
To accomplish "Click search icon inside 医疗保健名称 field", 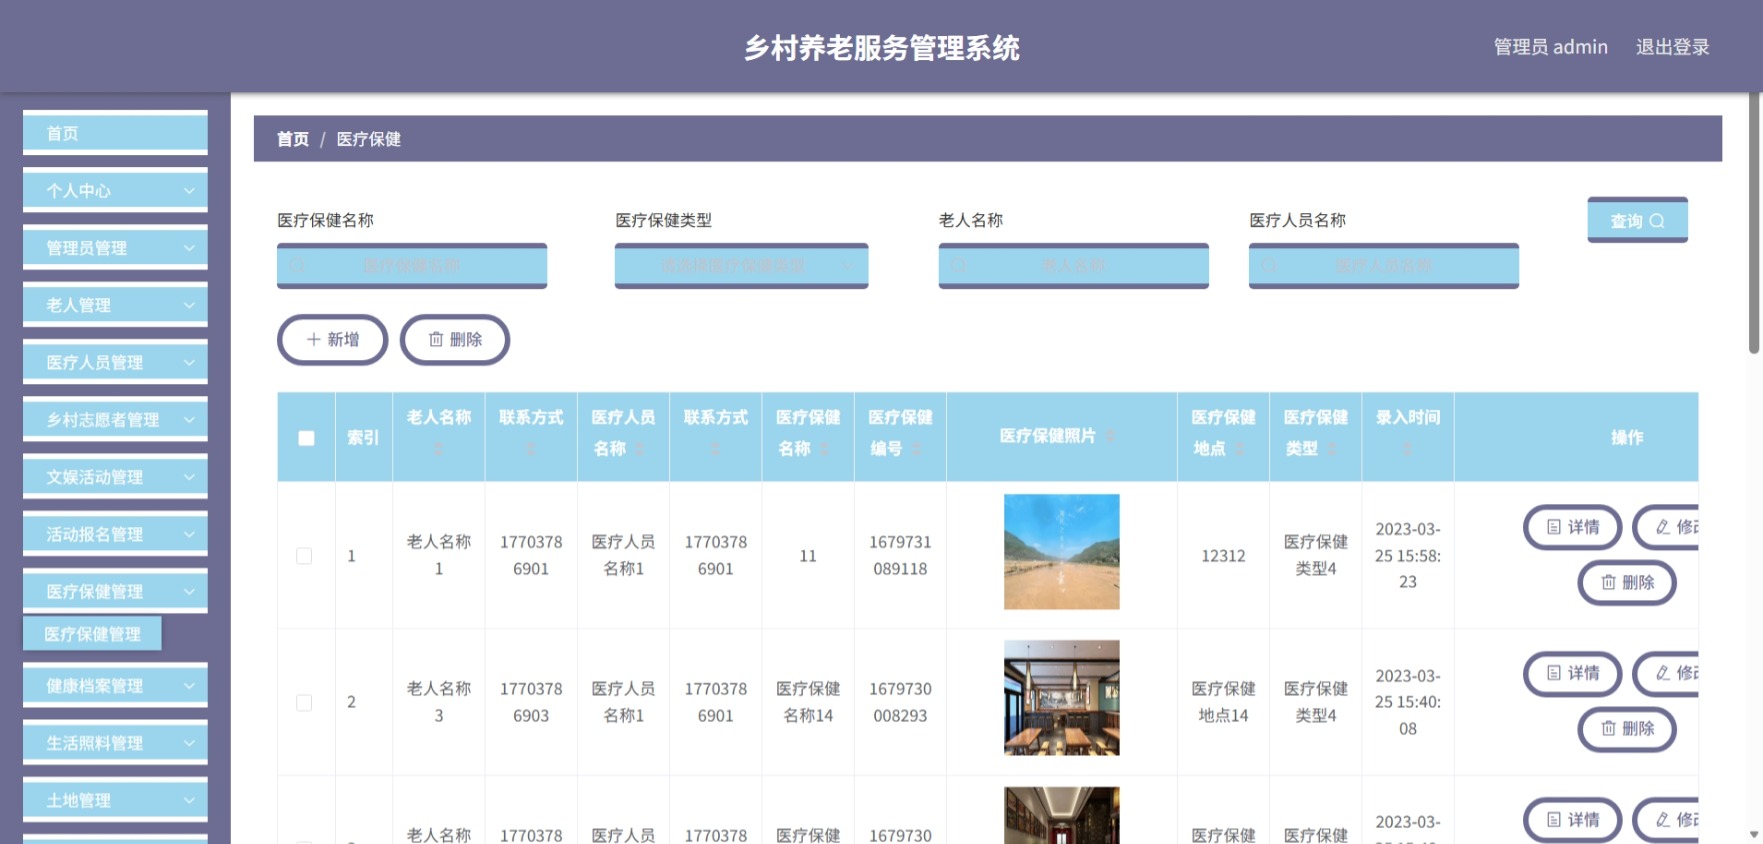I will click(x=298, y=266).
